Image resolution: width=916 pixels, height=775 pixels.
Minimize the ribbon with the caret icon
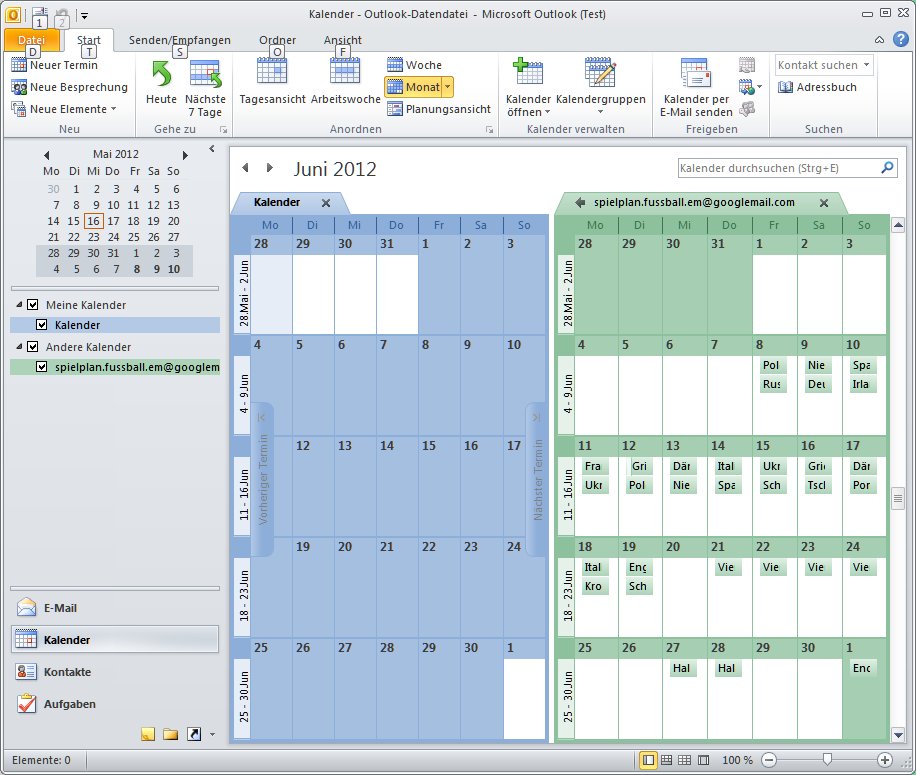click(879, 40)
